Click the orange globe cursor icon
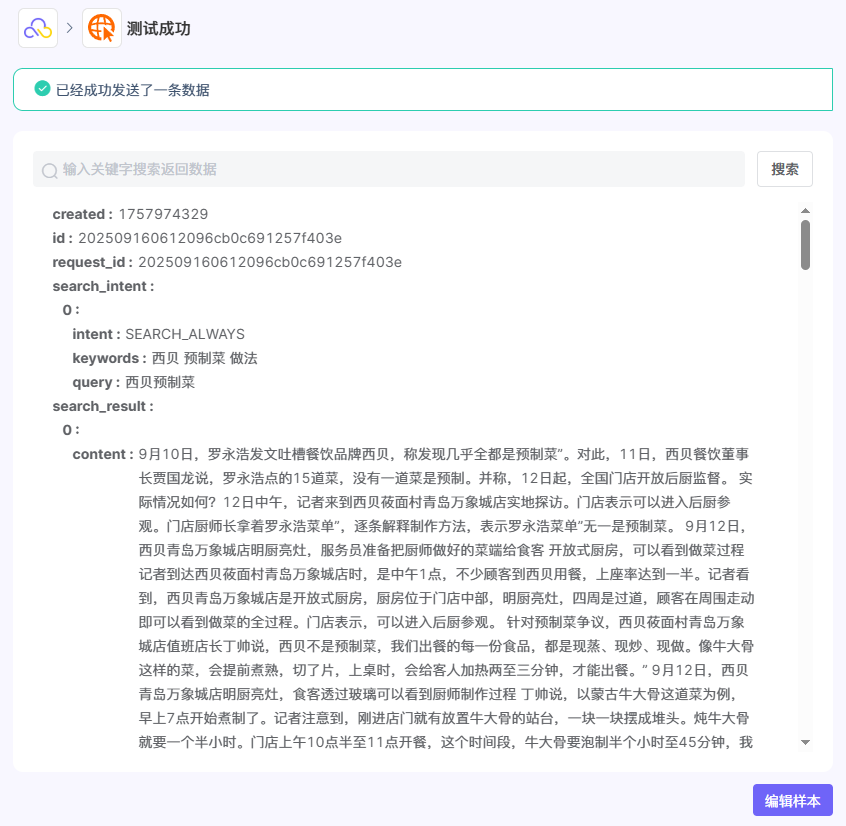This screenshot has width=846, height=826. [x=102, y=28]
